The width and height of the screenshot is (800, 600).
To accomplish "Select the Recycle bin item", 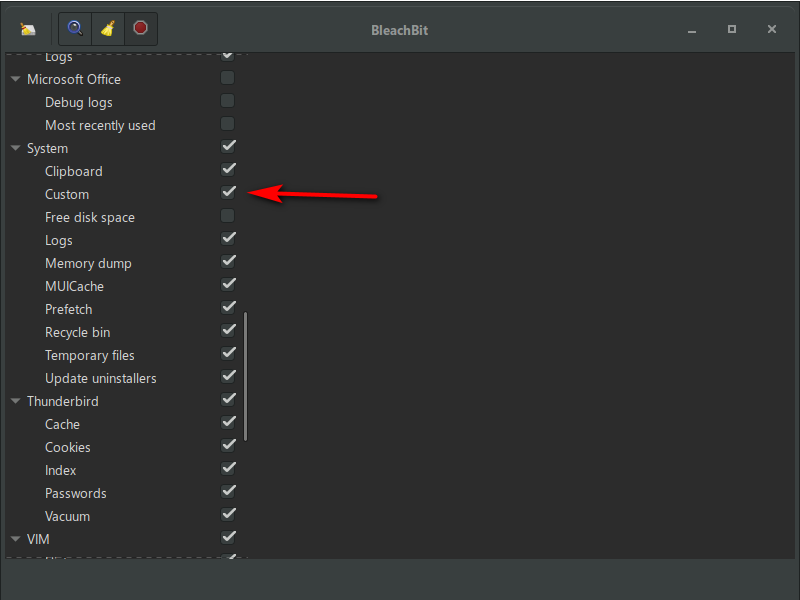I will 78,333.
